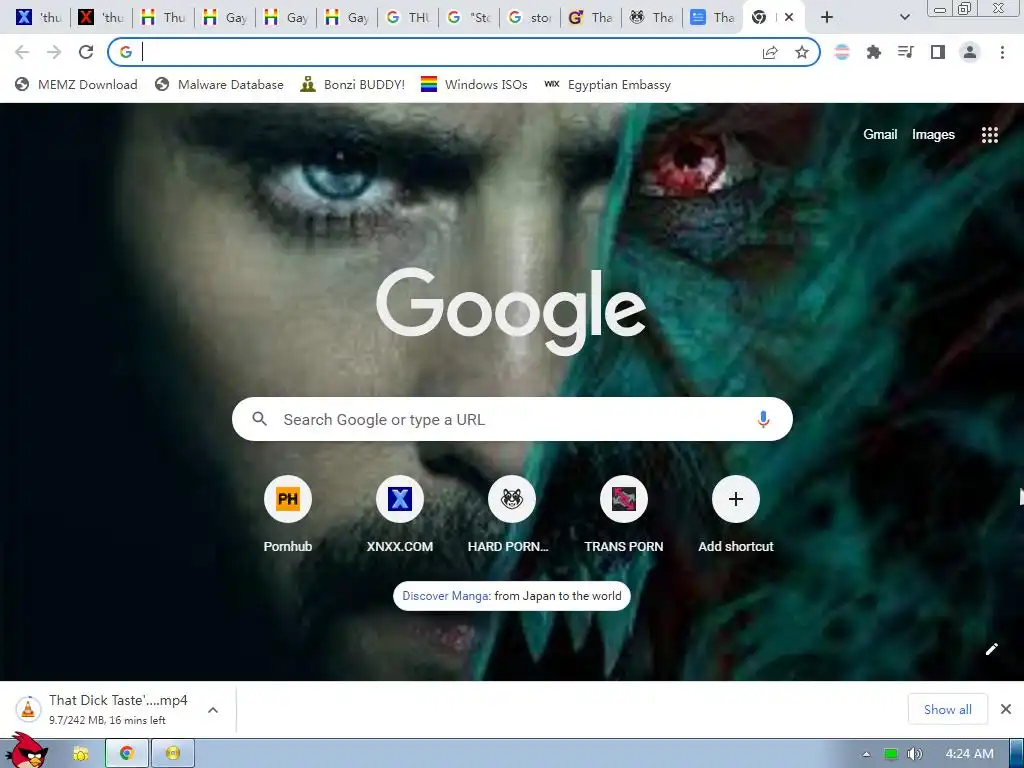Close the downloads bar
Screen dimensions: 1024x768
[x=1006, y=709]
